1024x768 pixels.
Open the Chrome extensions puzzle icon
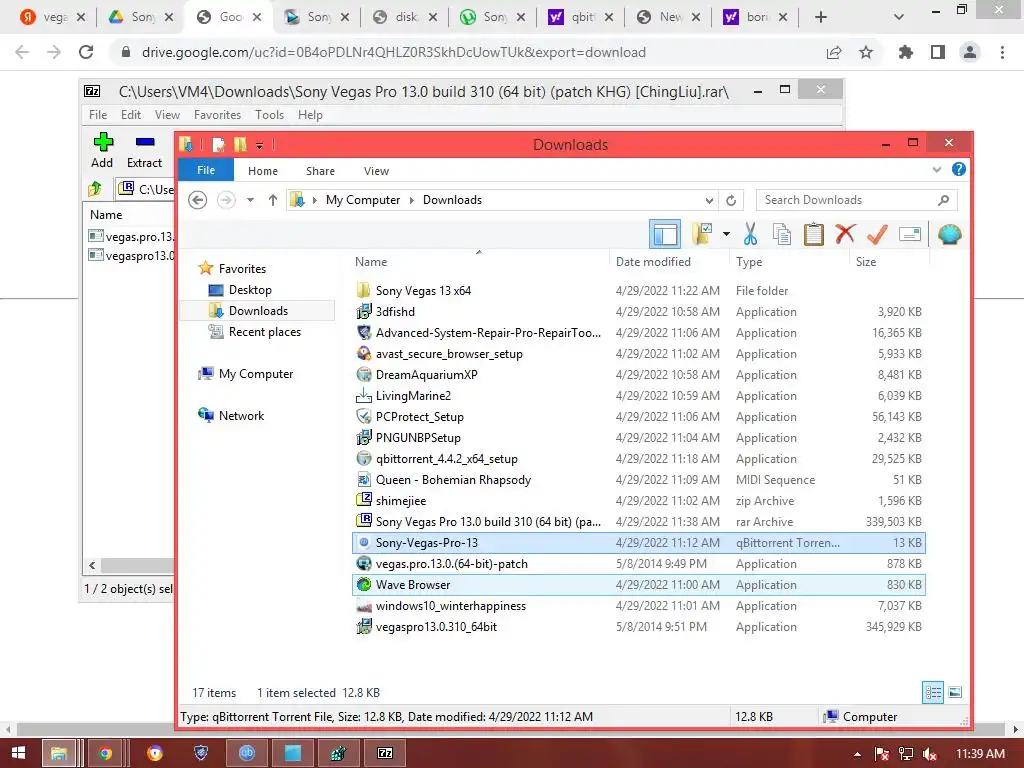(x=905, y=52)
